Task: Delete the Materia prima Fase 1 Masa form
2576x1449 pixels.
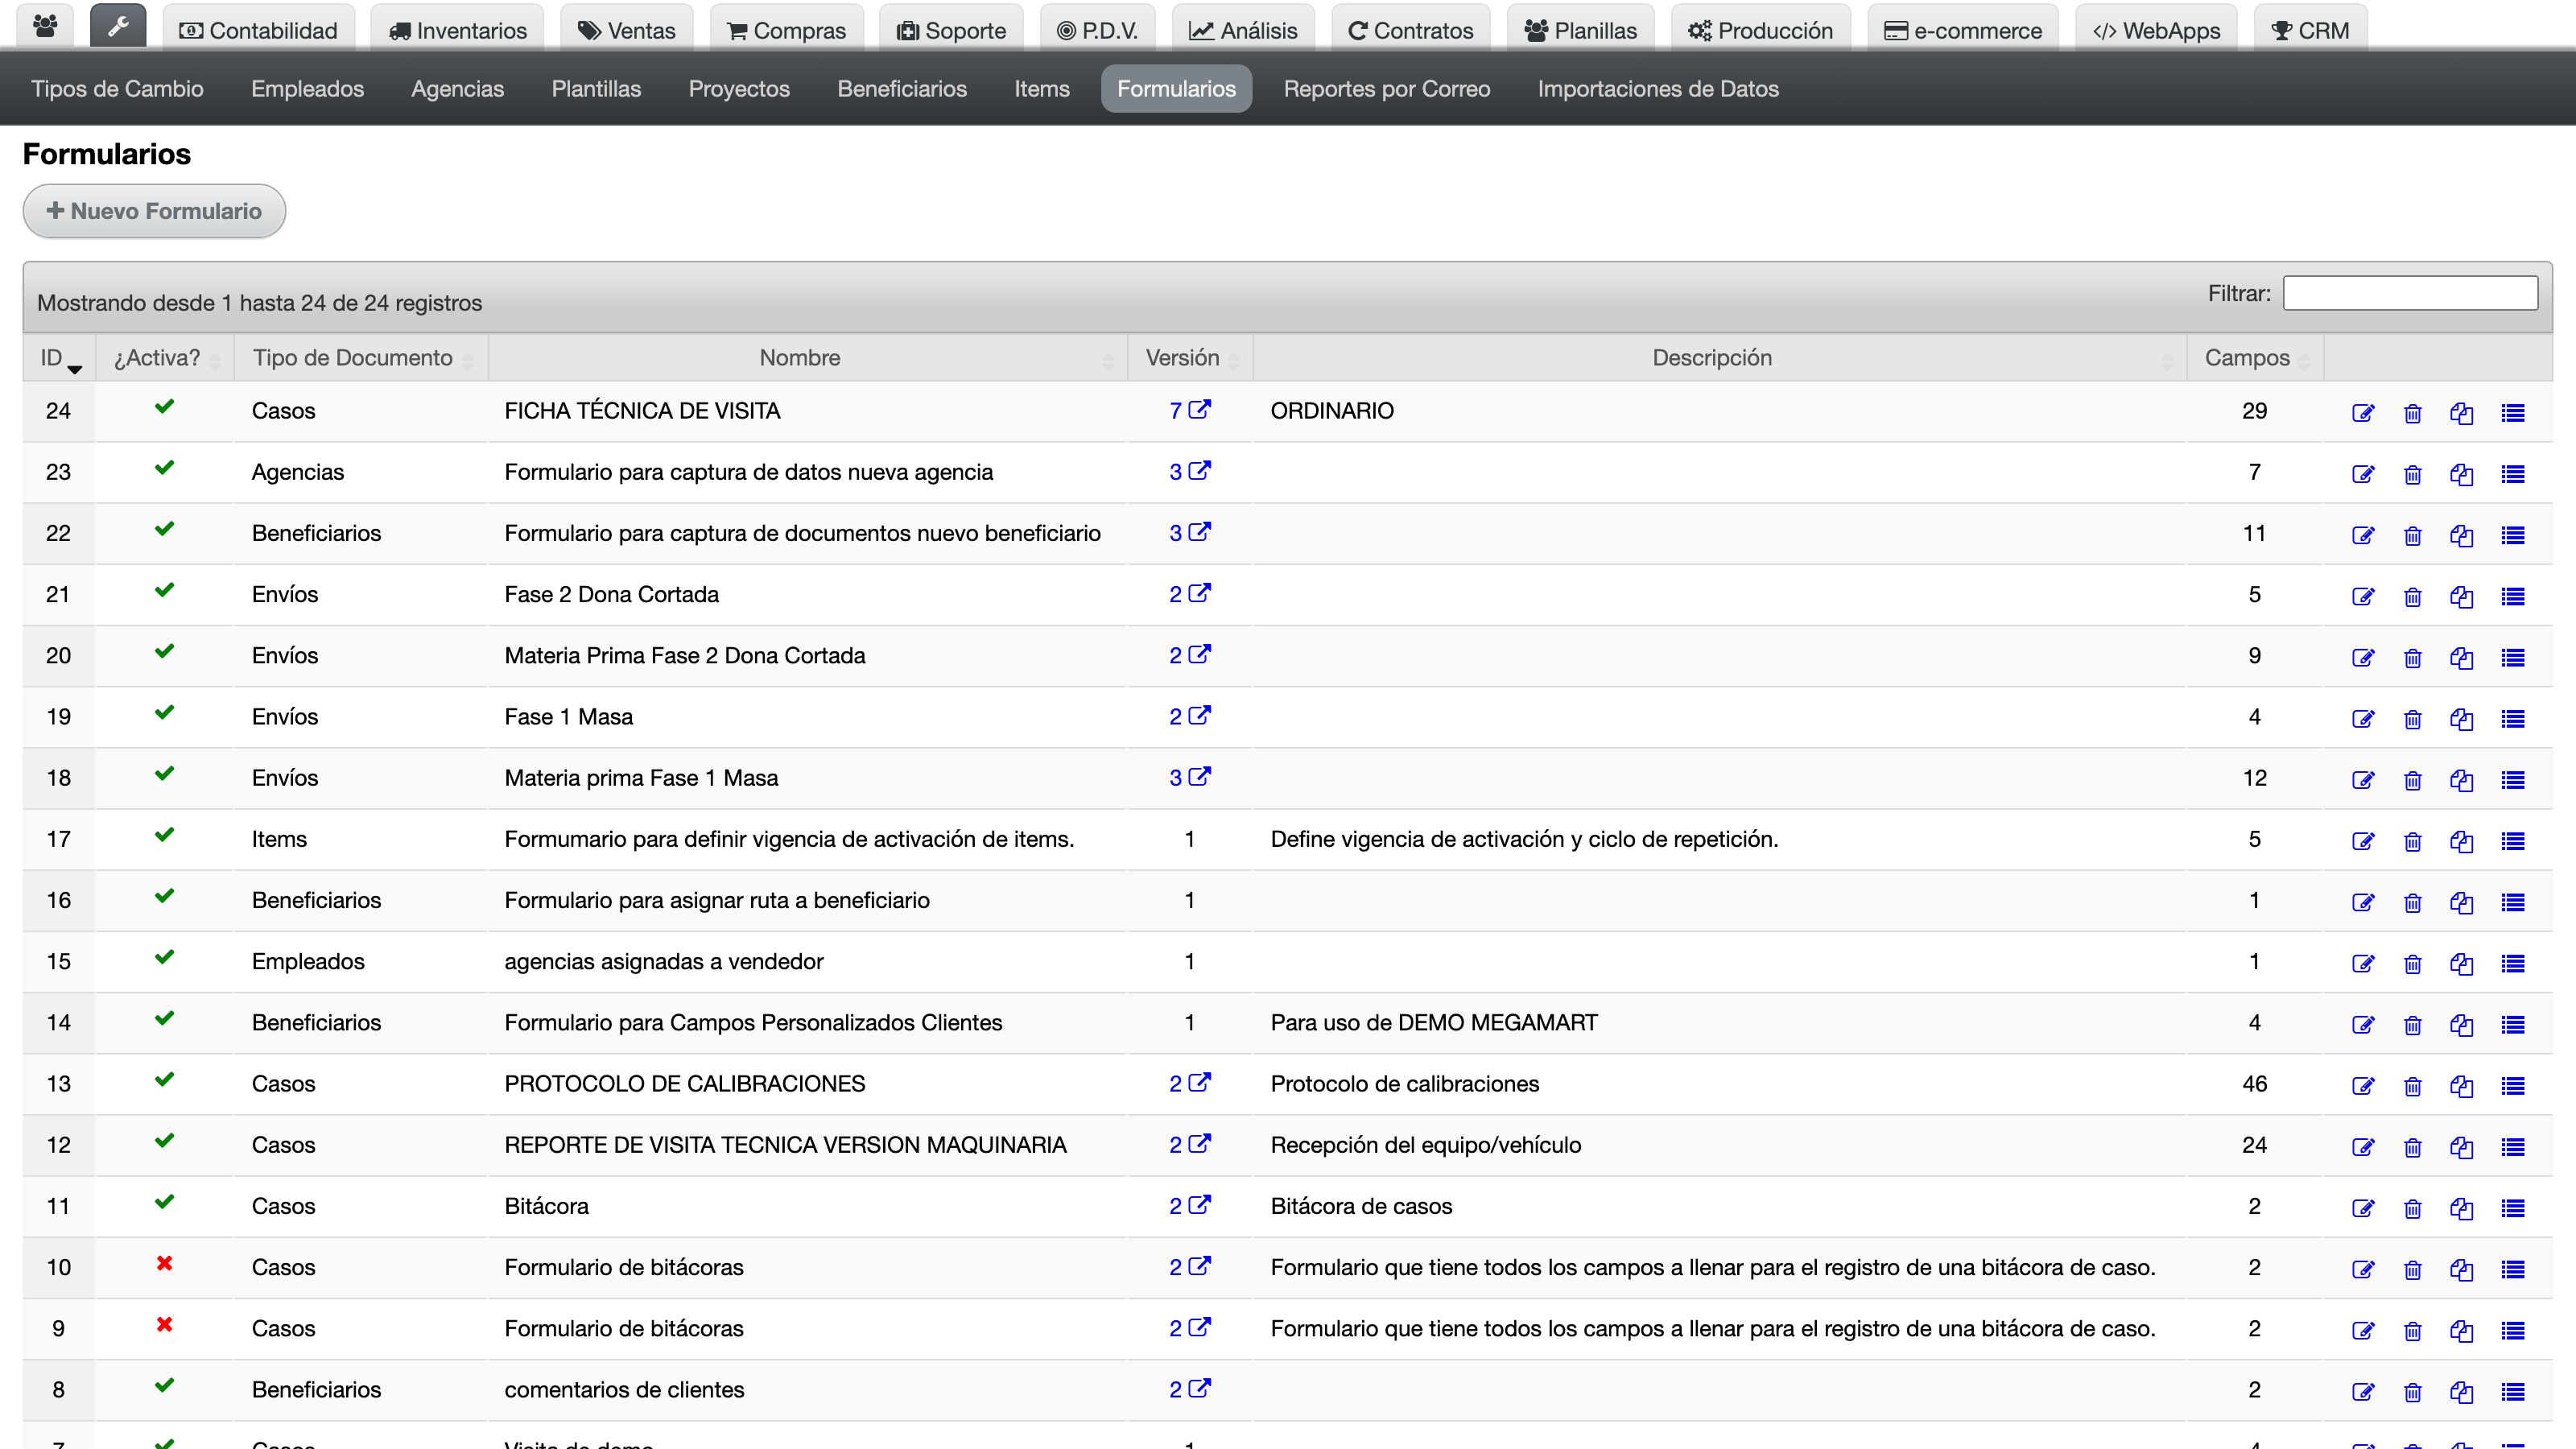Action: point(2412,780)
